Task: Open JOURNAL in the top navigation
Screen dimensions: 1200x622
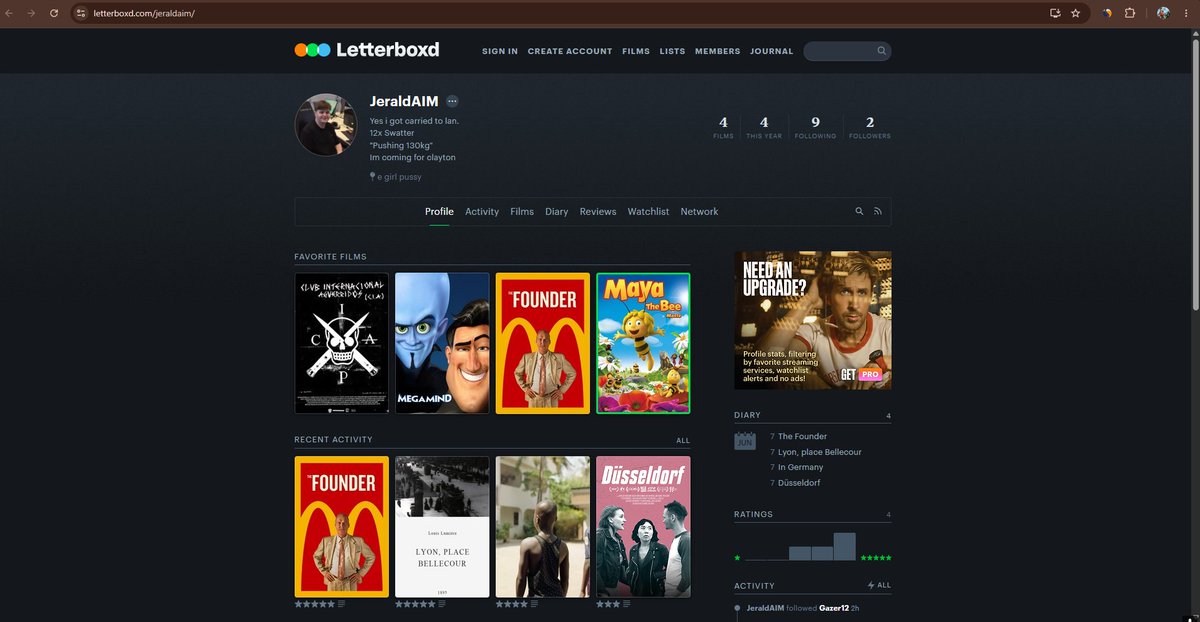Action: pyautogui.click(x=771, y=51)
